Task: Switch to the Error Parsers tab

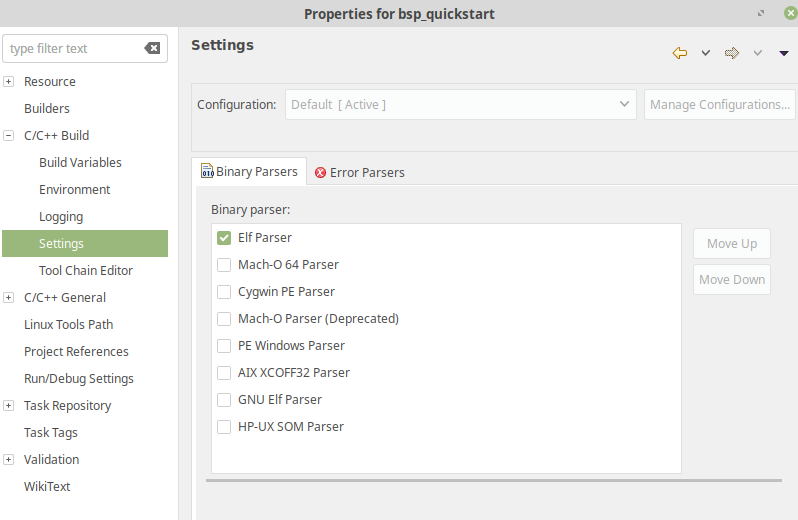Action: [x=360, y=172]
